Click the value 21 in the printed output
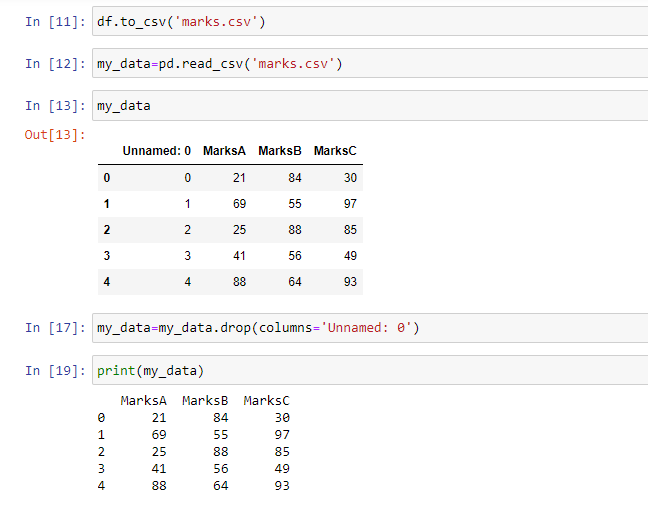648x506 pixels. pyautogui.click(x=159, y=418)
